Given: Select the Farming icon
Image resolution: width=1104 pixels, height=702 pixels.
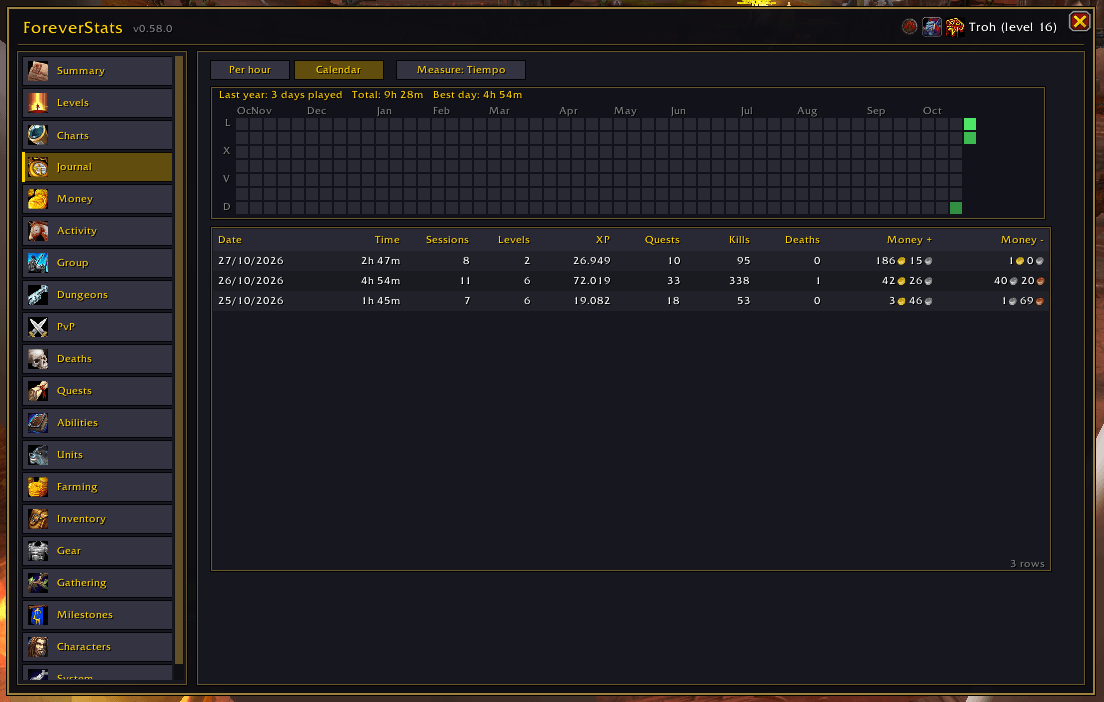Looking at the screenshot, I should [x=38, y=487].
